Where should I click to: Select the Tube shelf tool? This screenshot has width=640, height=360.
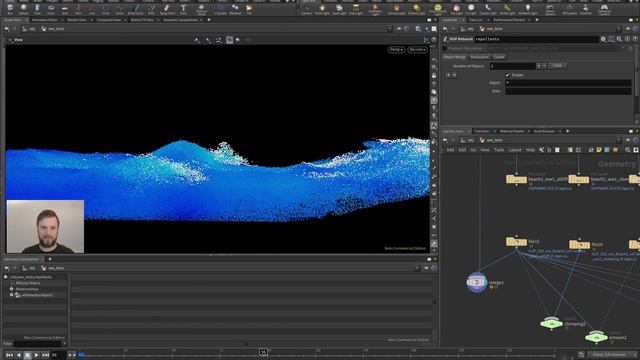click(x=37, y=9)
